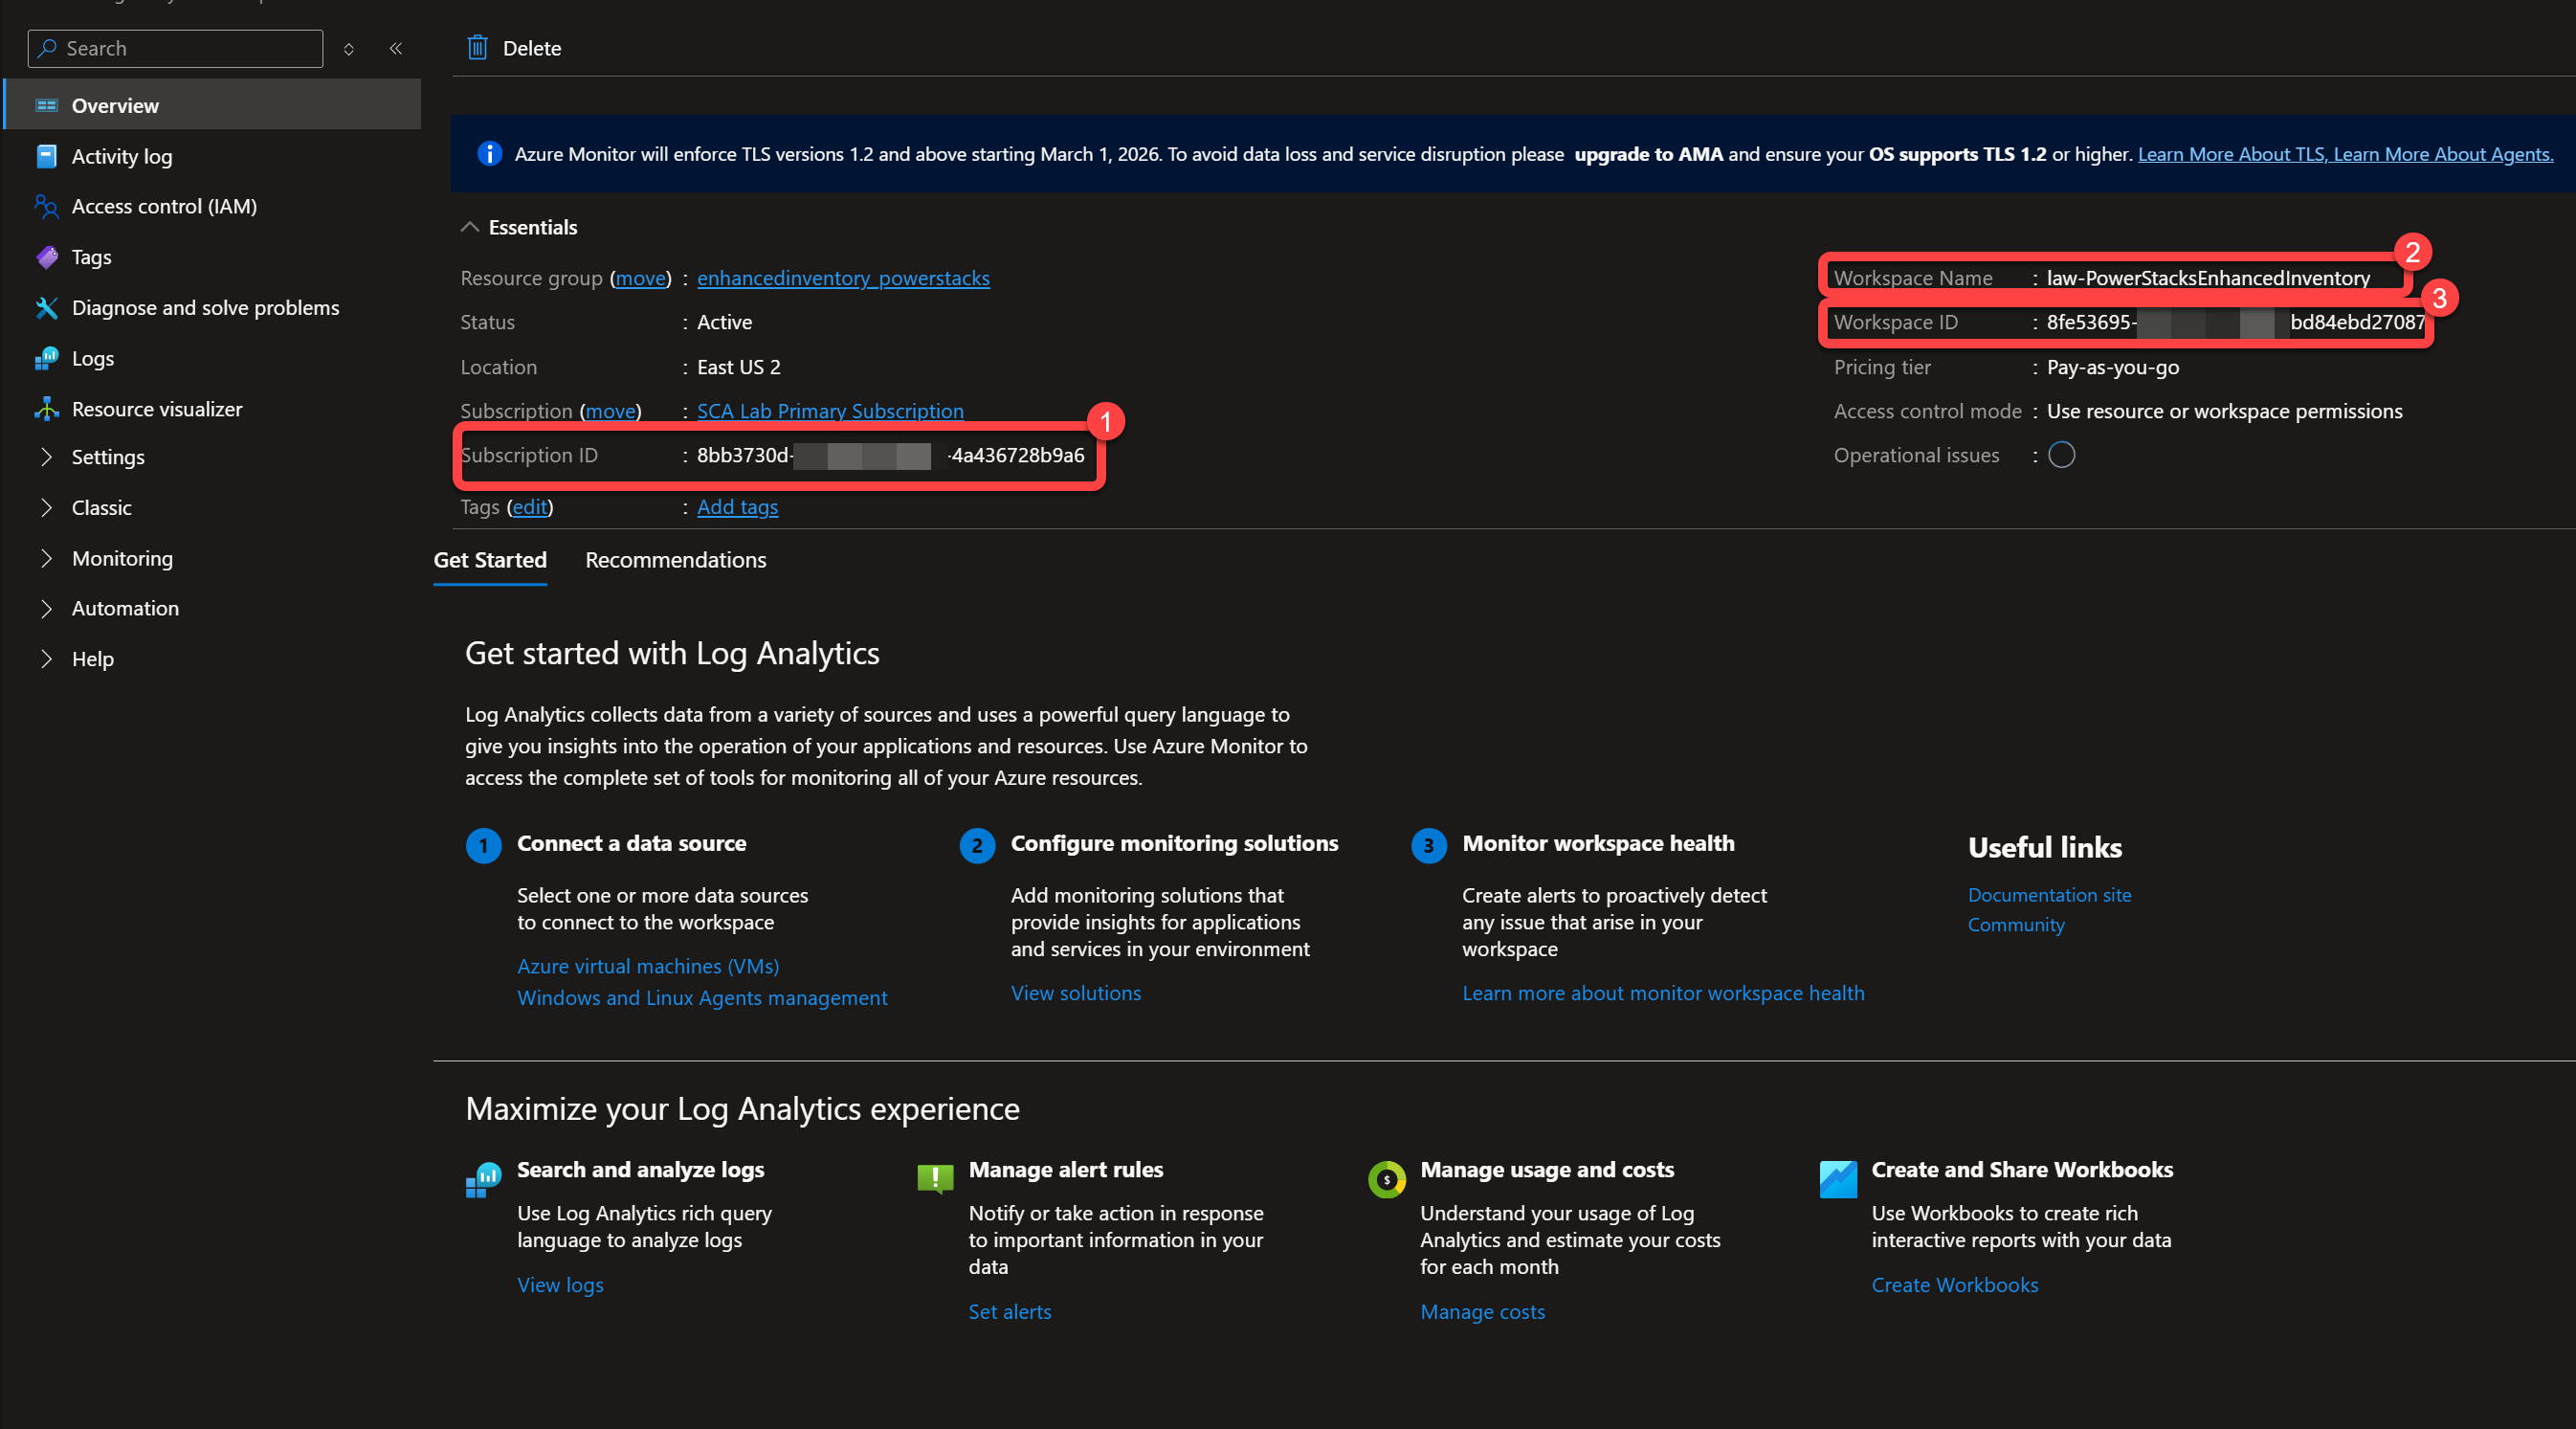Click the Create and Share Workbooks icon
The width and height of the screenshot is (2576, 1429).
(1838, 1179)
